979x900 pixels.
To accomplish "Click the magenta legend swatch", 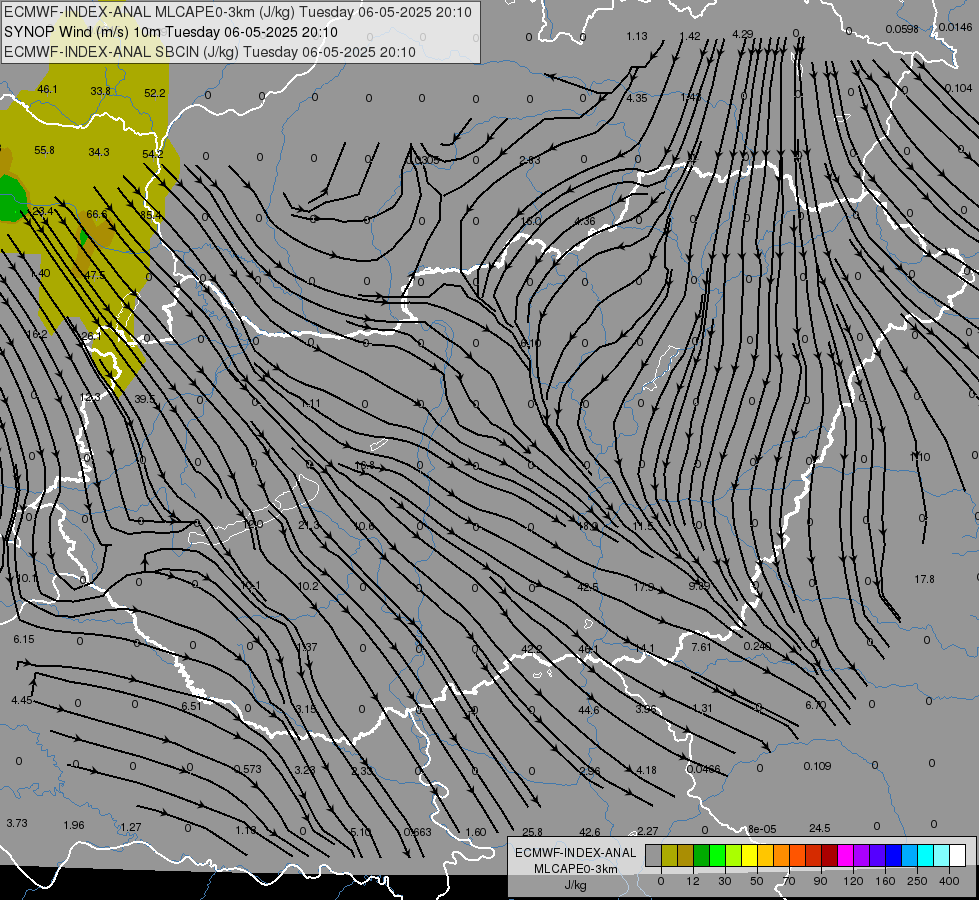I will 845,855.
